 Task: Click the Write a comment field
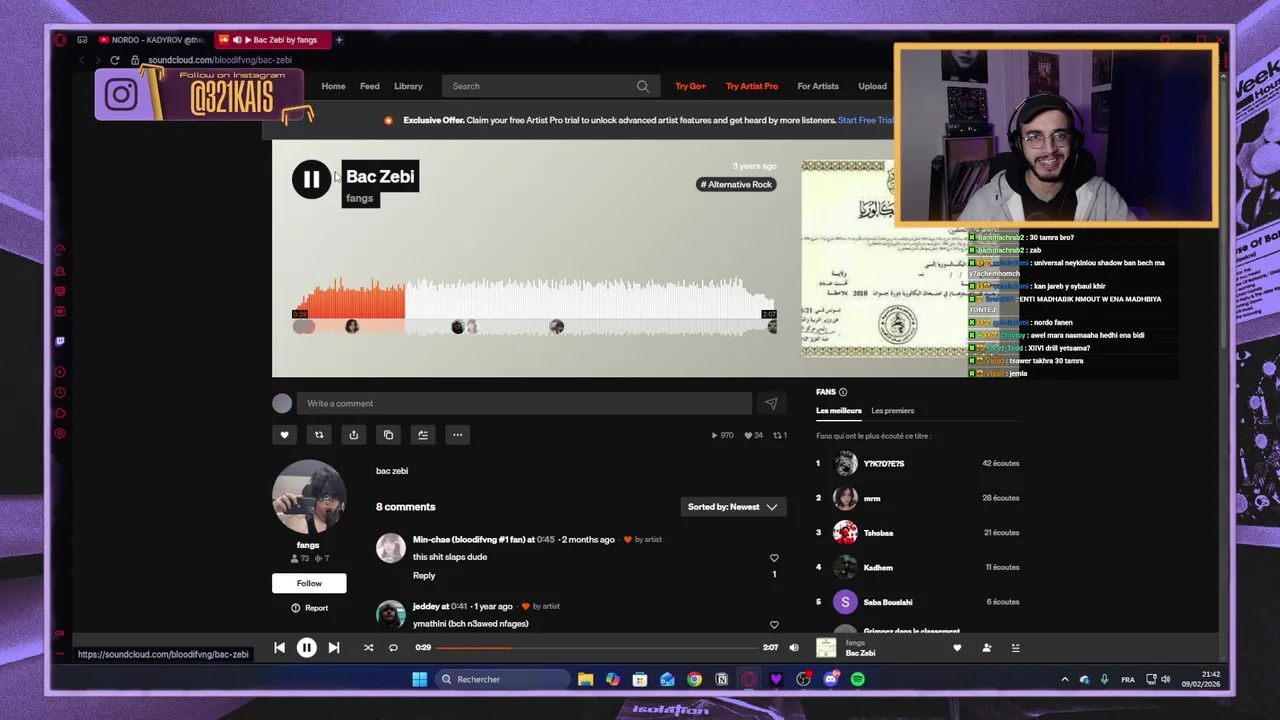524,404
